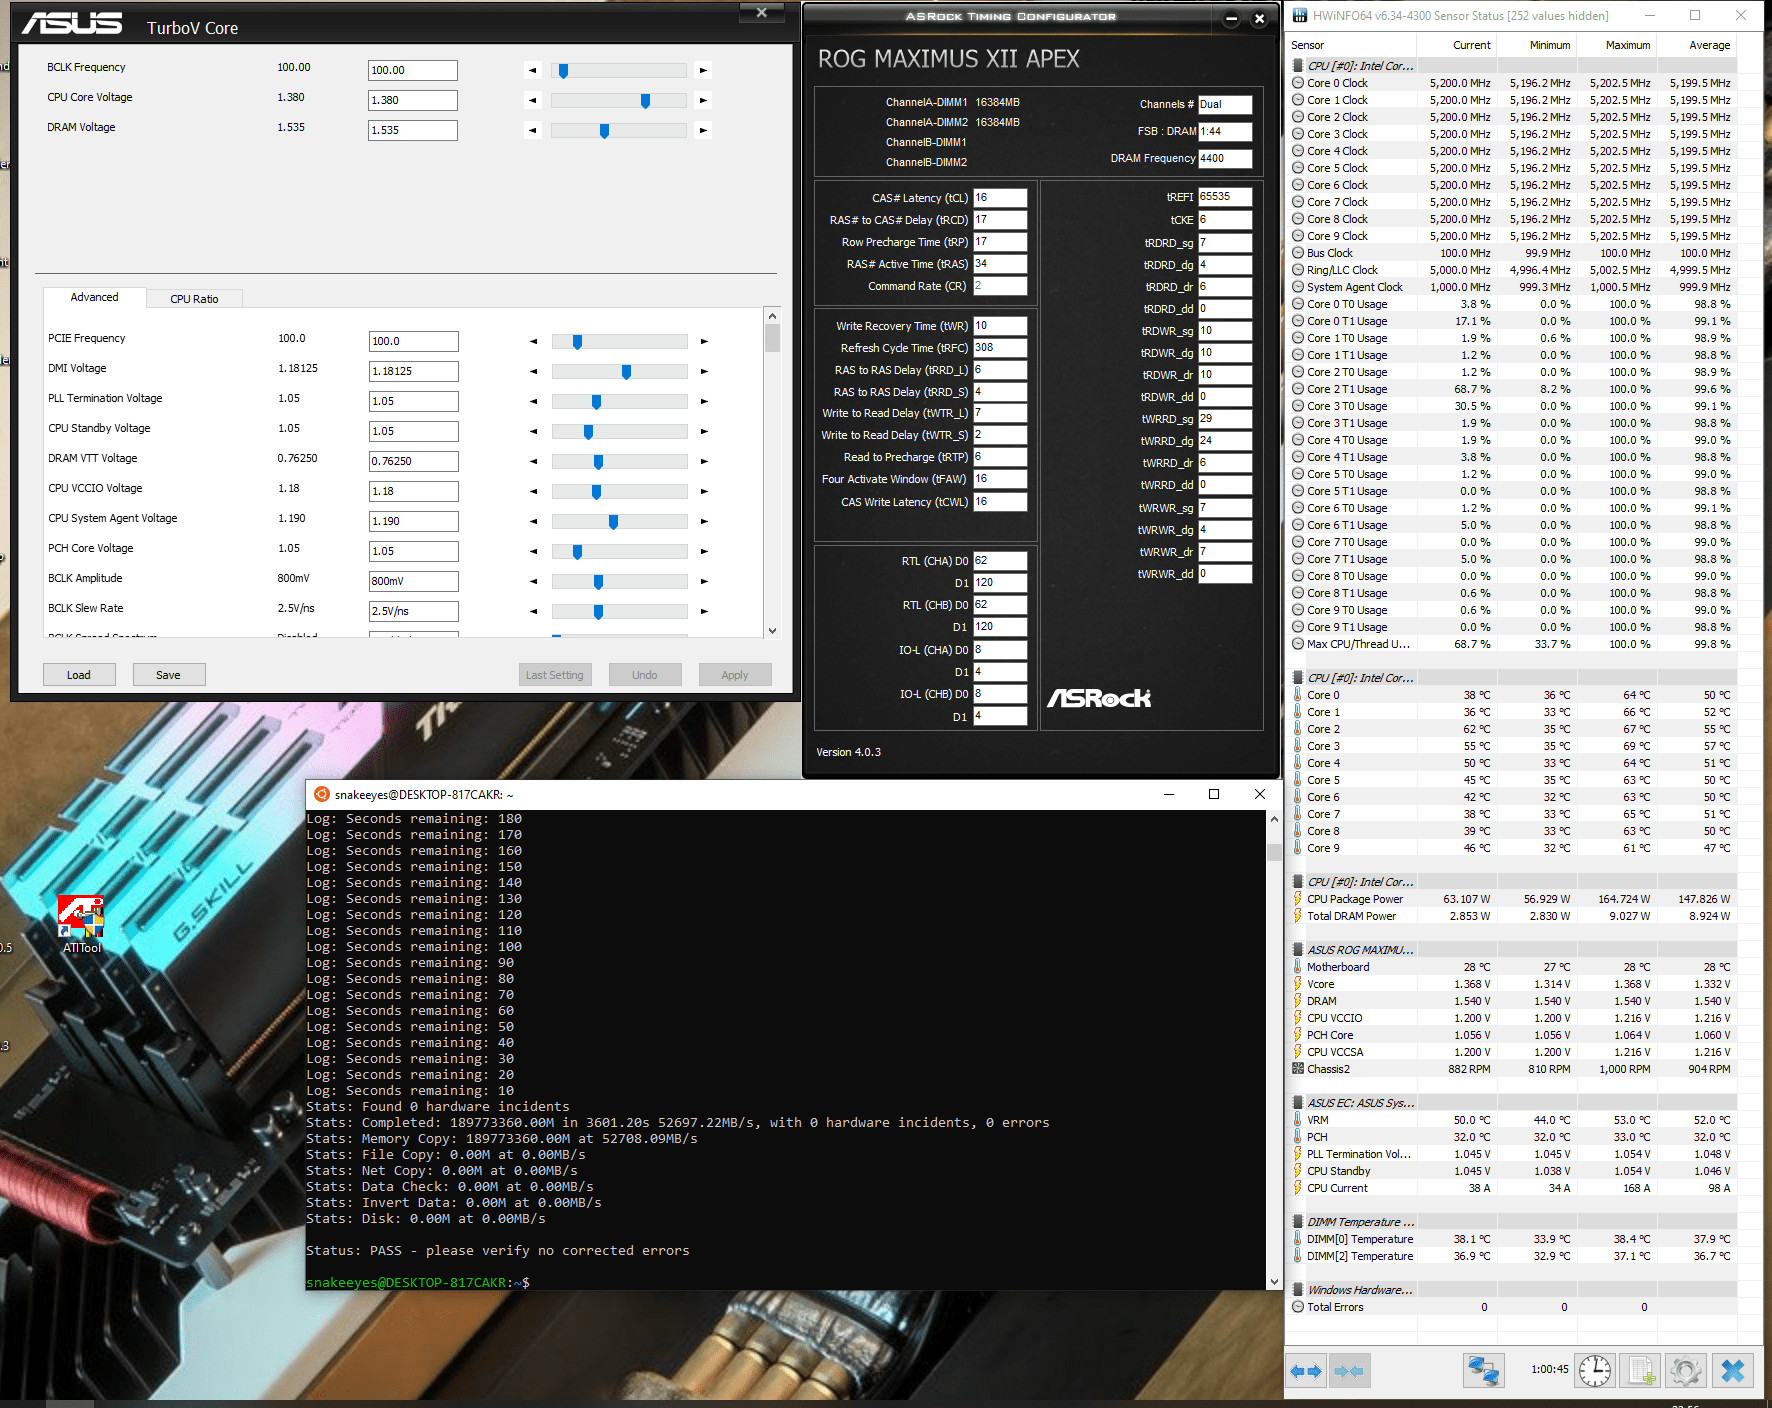Click the Refresh Cycle Time (tRFC) field

[1000, 348]
